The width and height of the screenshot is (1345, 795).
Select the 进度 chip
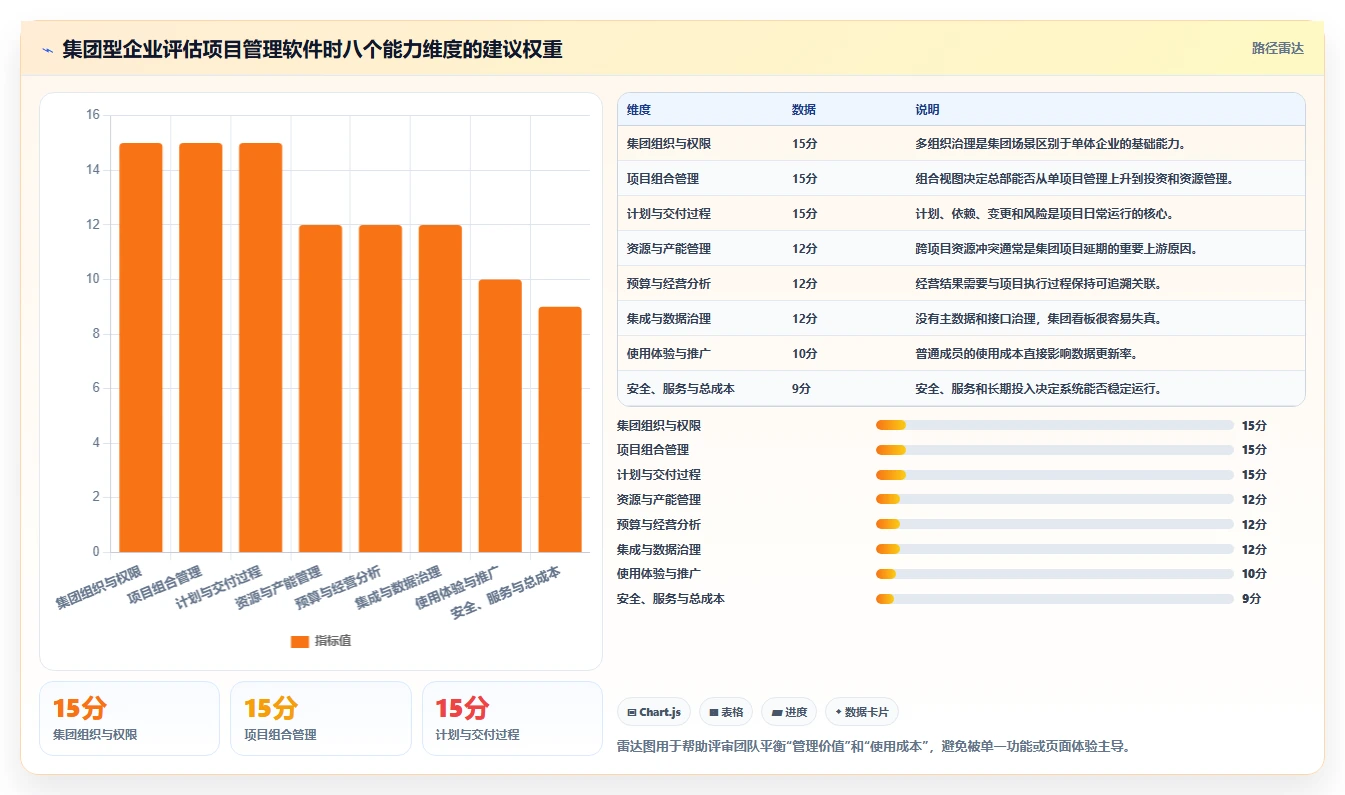[789, 712]
